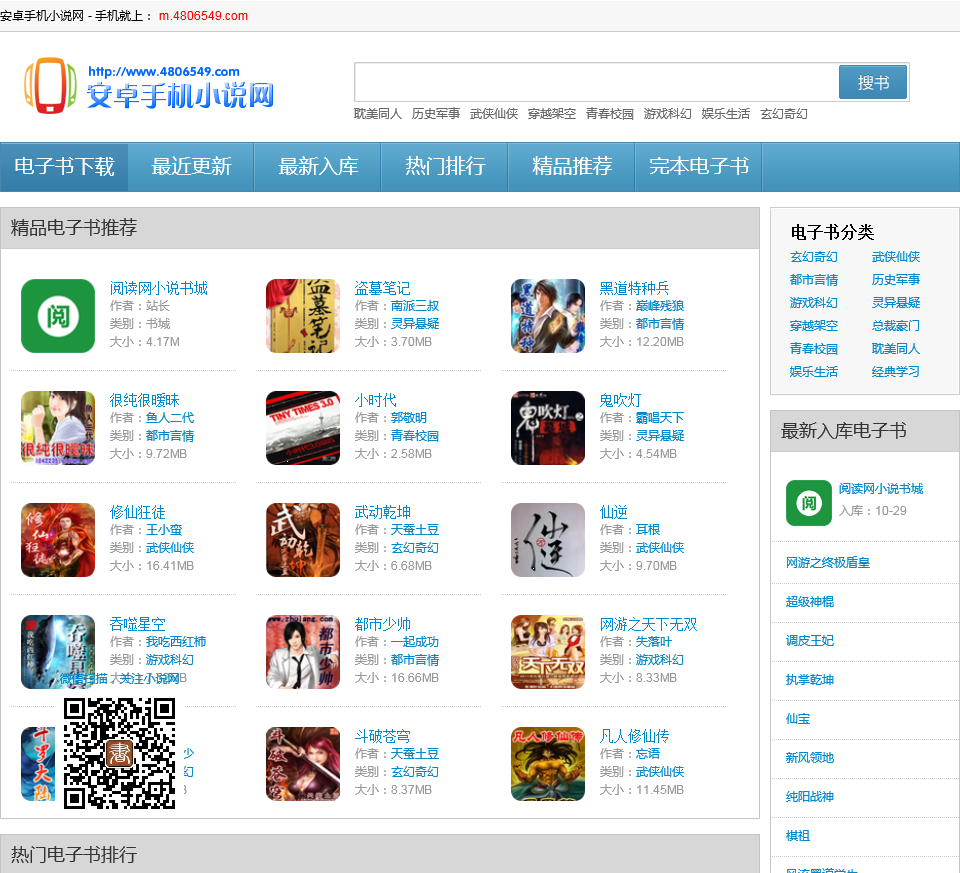
Task: Open the 精品推荐 nav tab
Action: click(x=572, y=167)
